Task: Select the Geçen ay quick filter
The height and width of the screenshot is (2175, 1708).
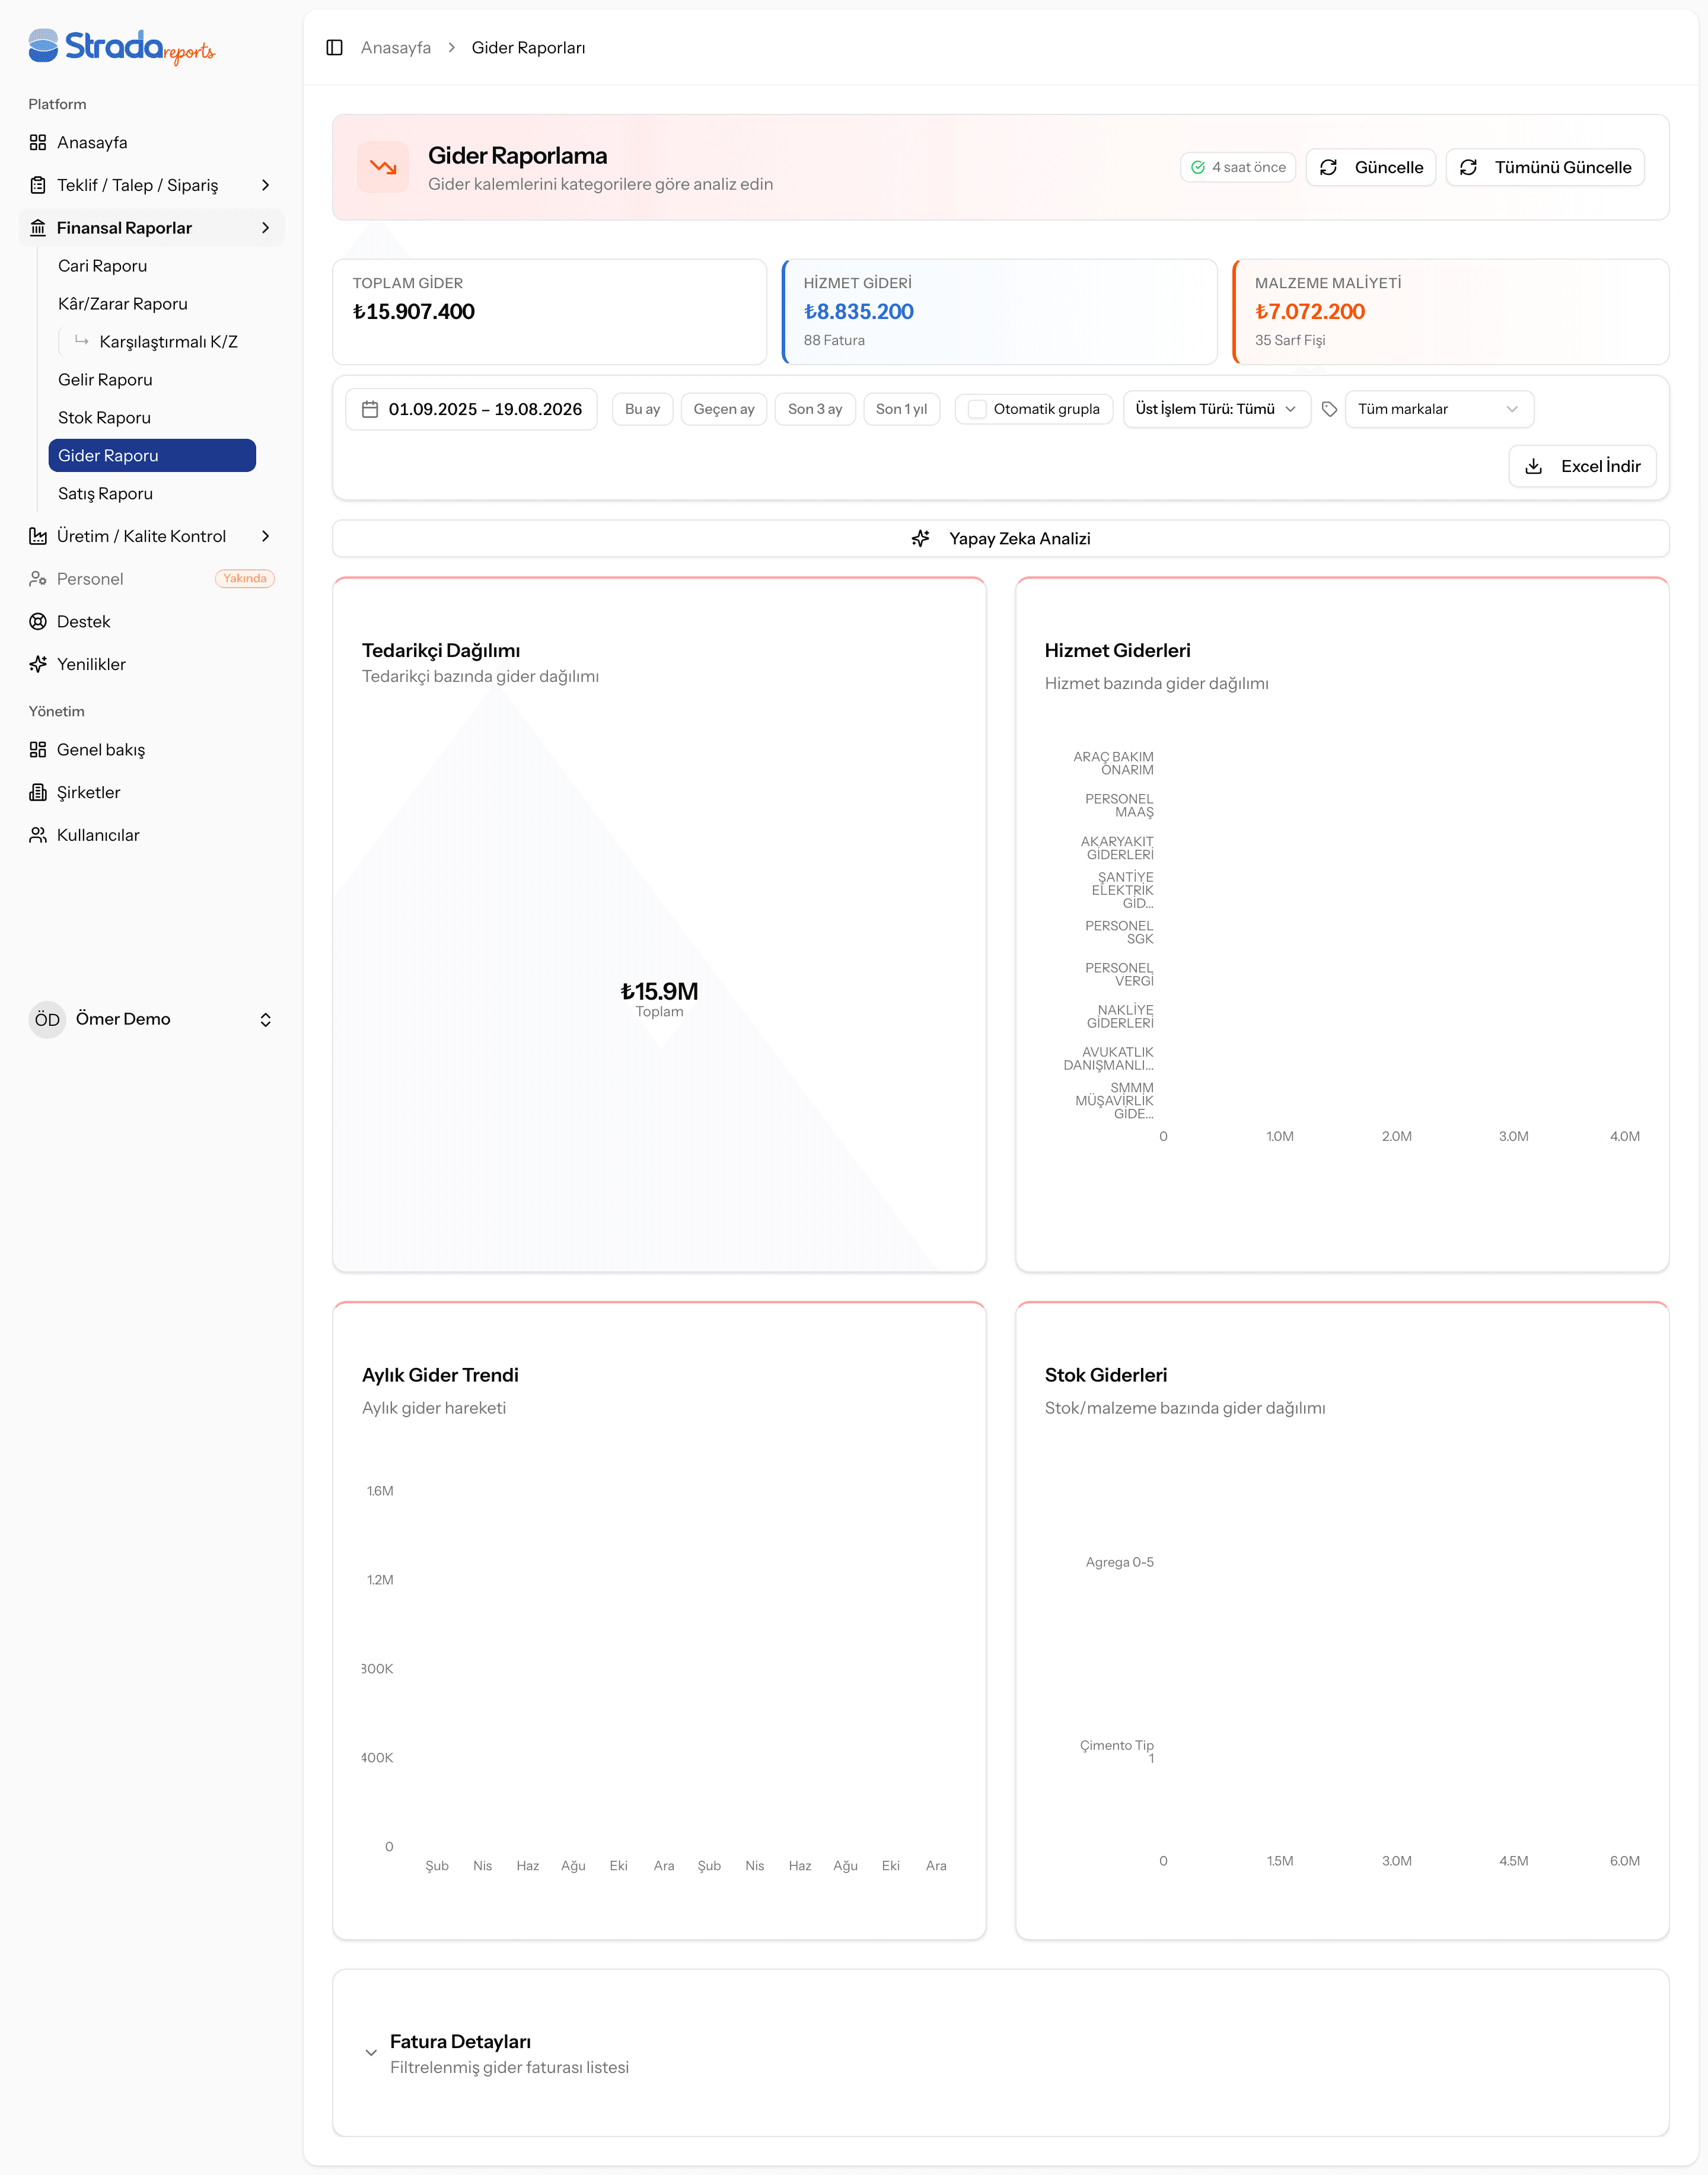Action: (724, 410)
